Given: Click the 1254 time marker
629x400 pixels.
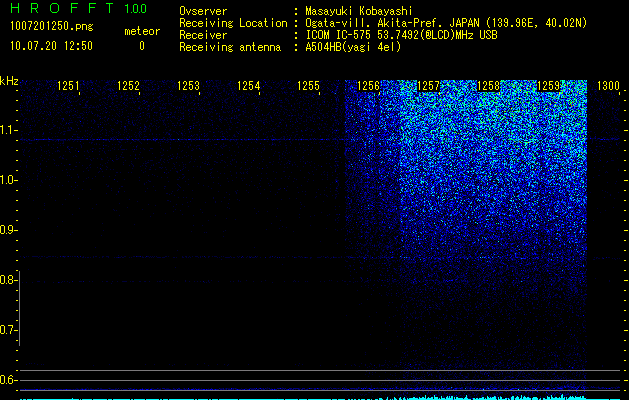Looking at the screenshot, I should click(248, 86).
